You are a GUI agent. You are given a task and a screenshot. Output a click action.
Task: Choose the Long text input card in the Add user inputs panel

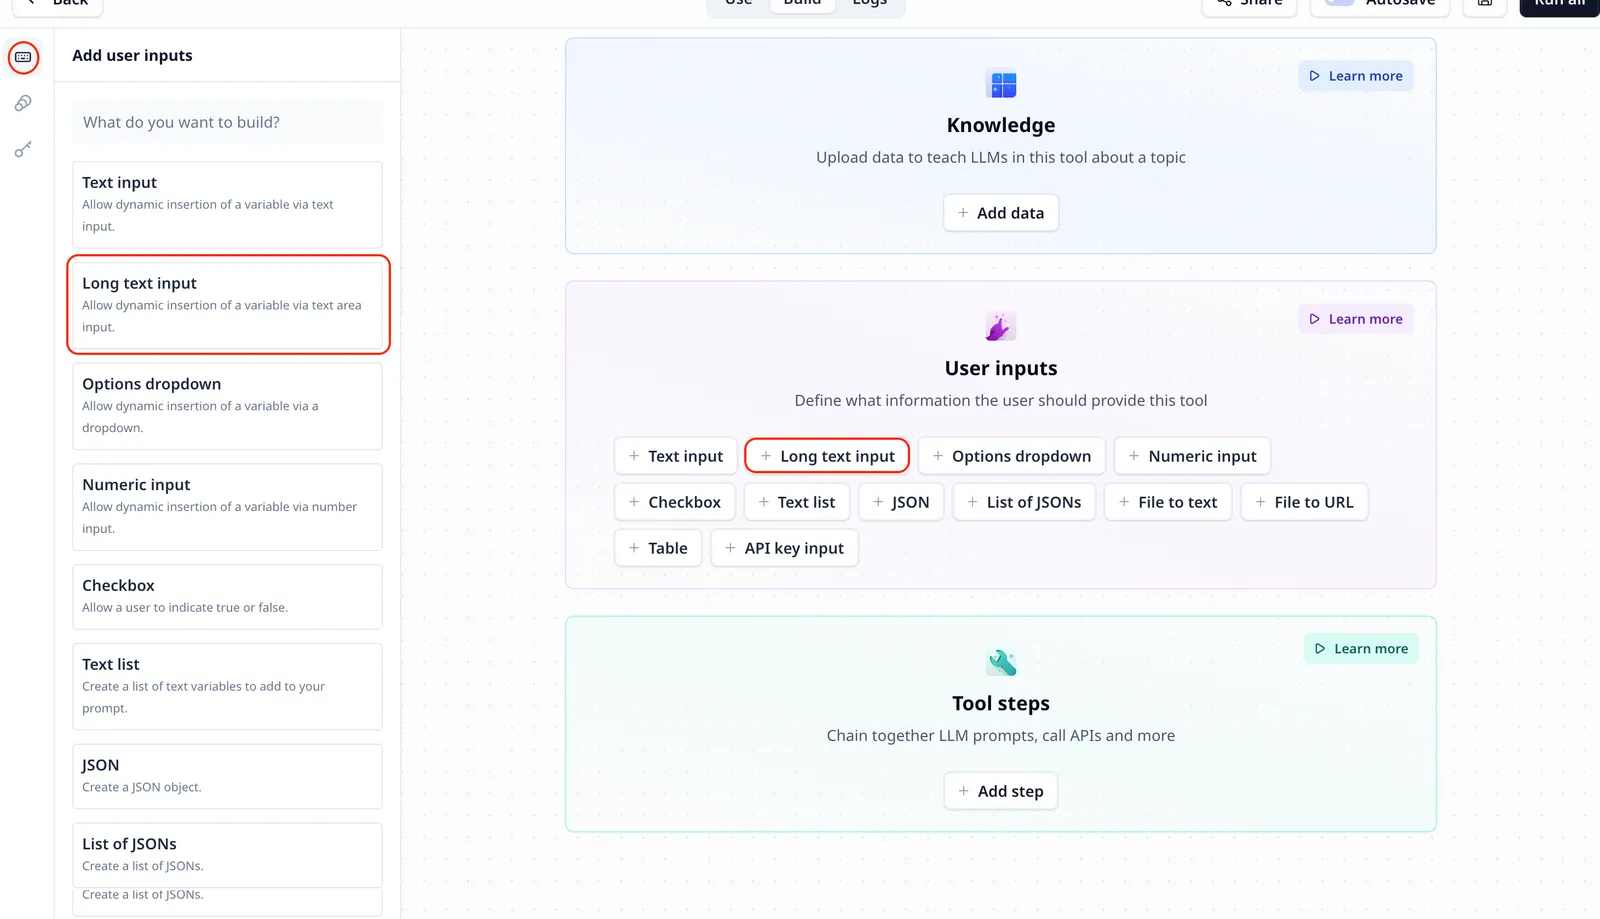click(x=227, y=304)
